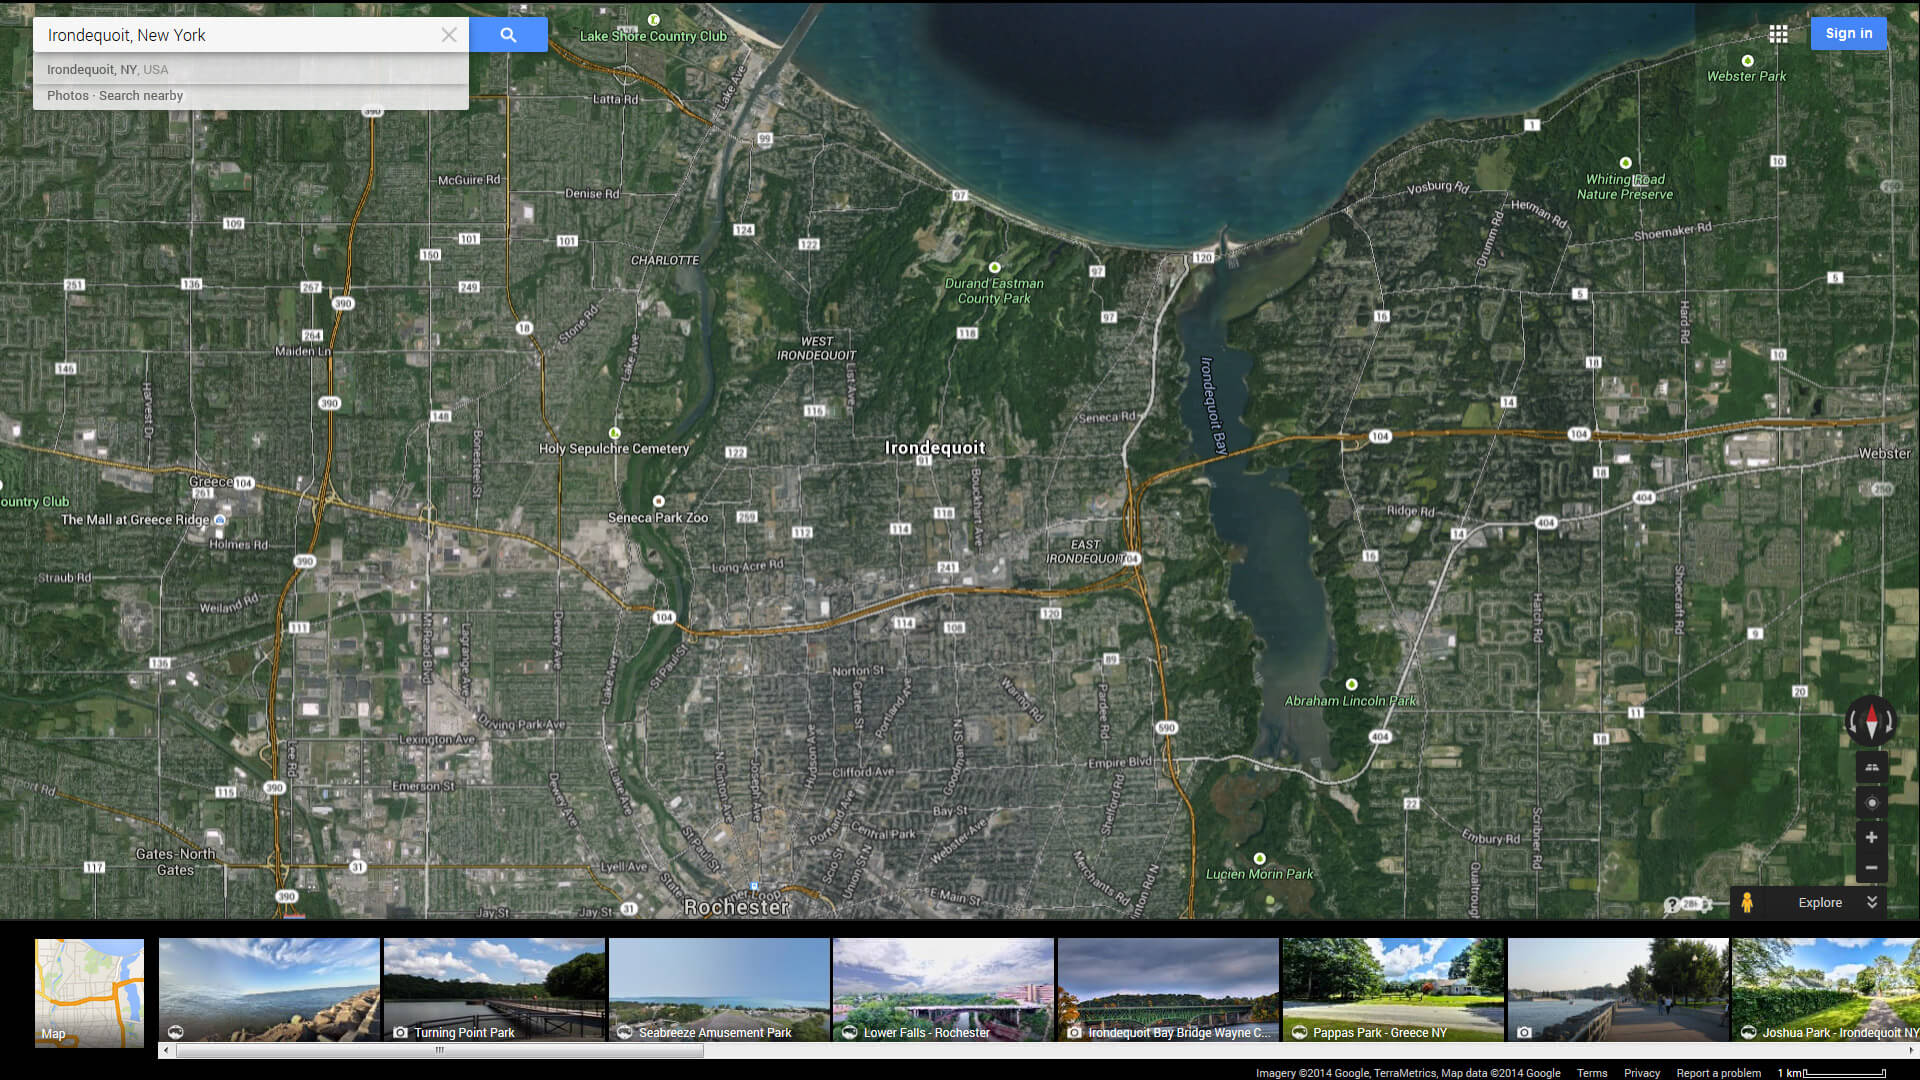Click the compass north needle
Viewport: 1920px width, 1080px height.
click(x=1872, y=714)
